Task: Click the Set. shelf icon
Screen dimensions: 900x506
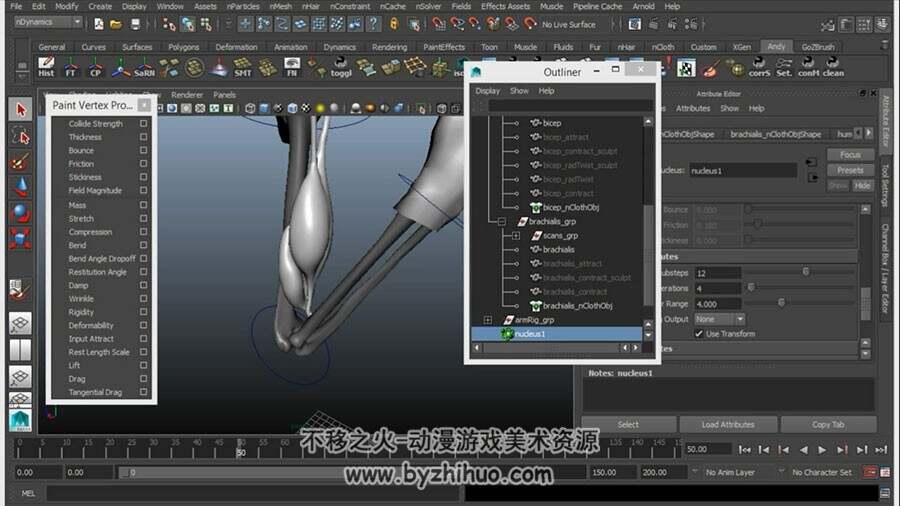Action: click(783, 67)
